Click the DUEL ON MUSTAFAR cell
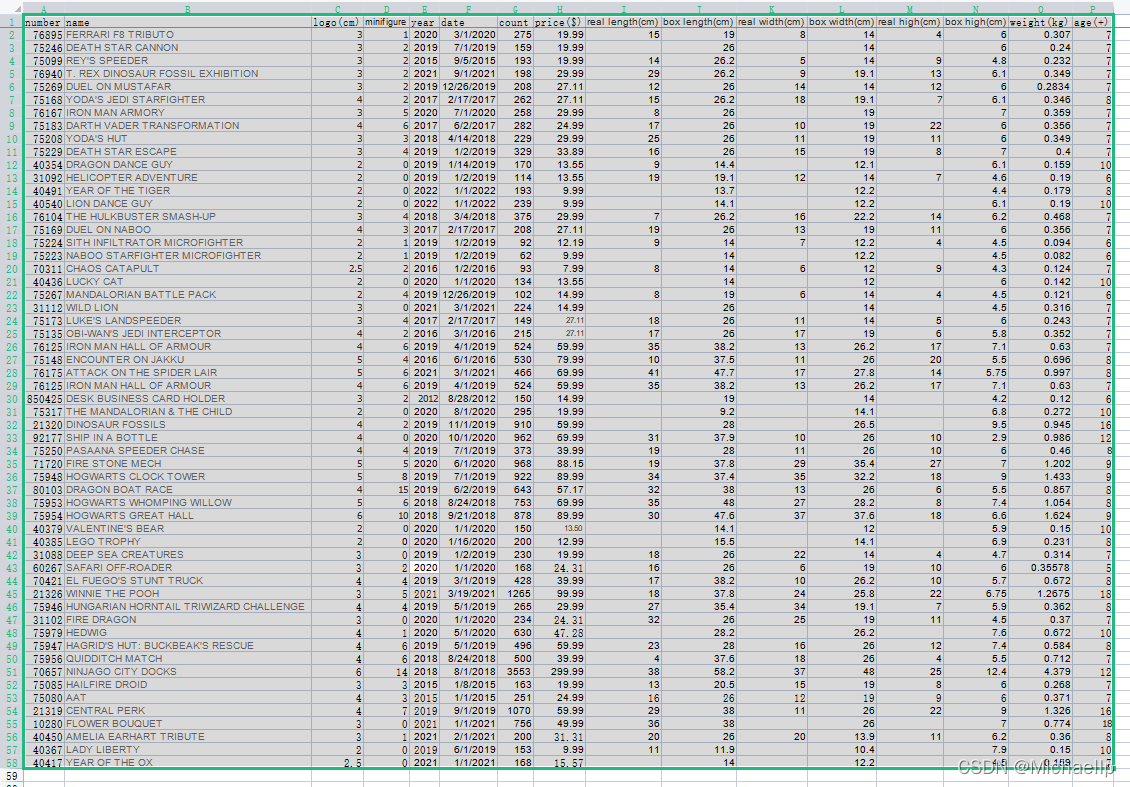Screen dimensions: 1130x787 (187, 86)
